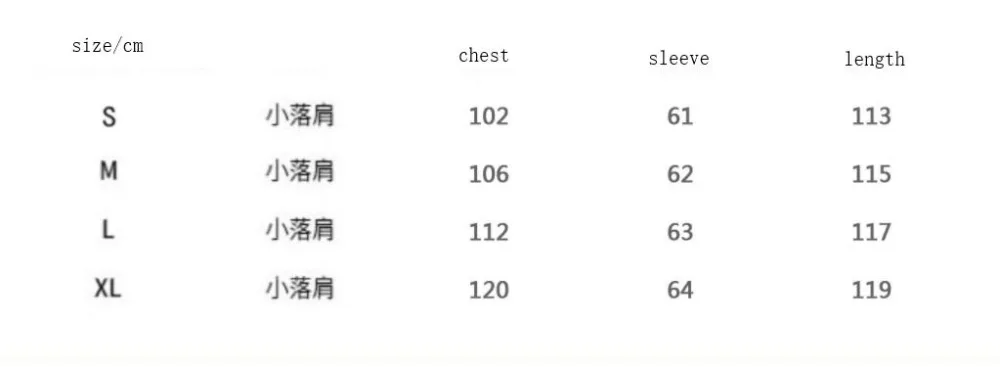
Task: Select 小落肩 text in S row
Action: (x=300, y=116)
